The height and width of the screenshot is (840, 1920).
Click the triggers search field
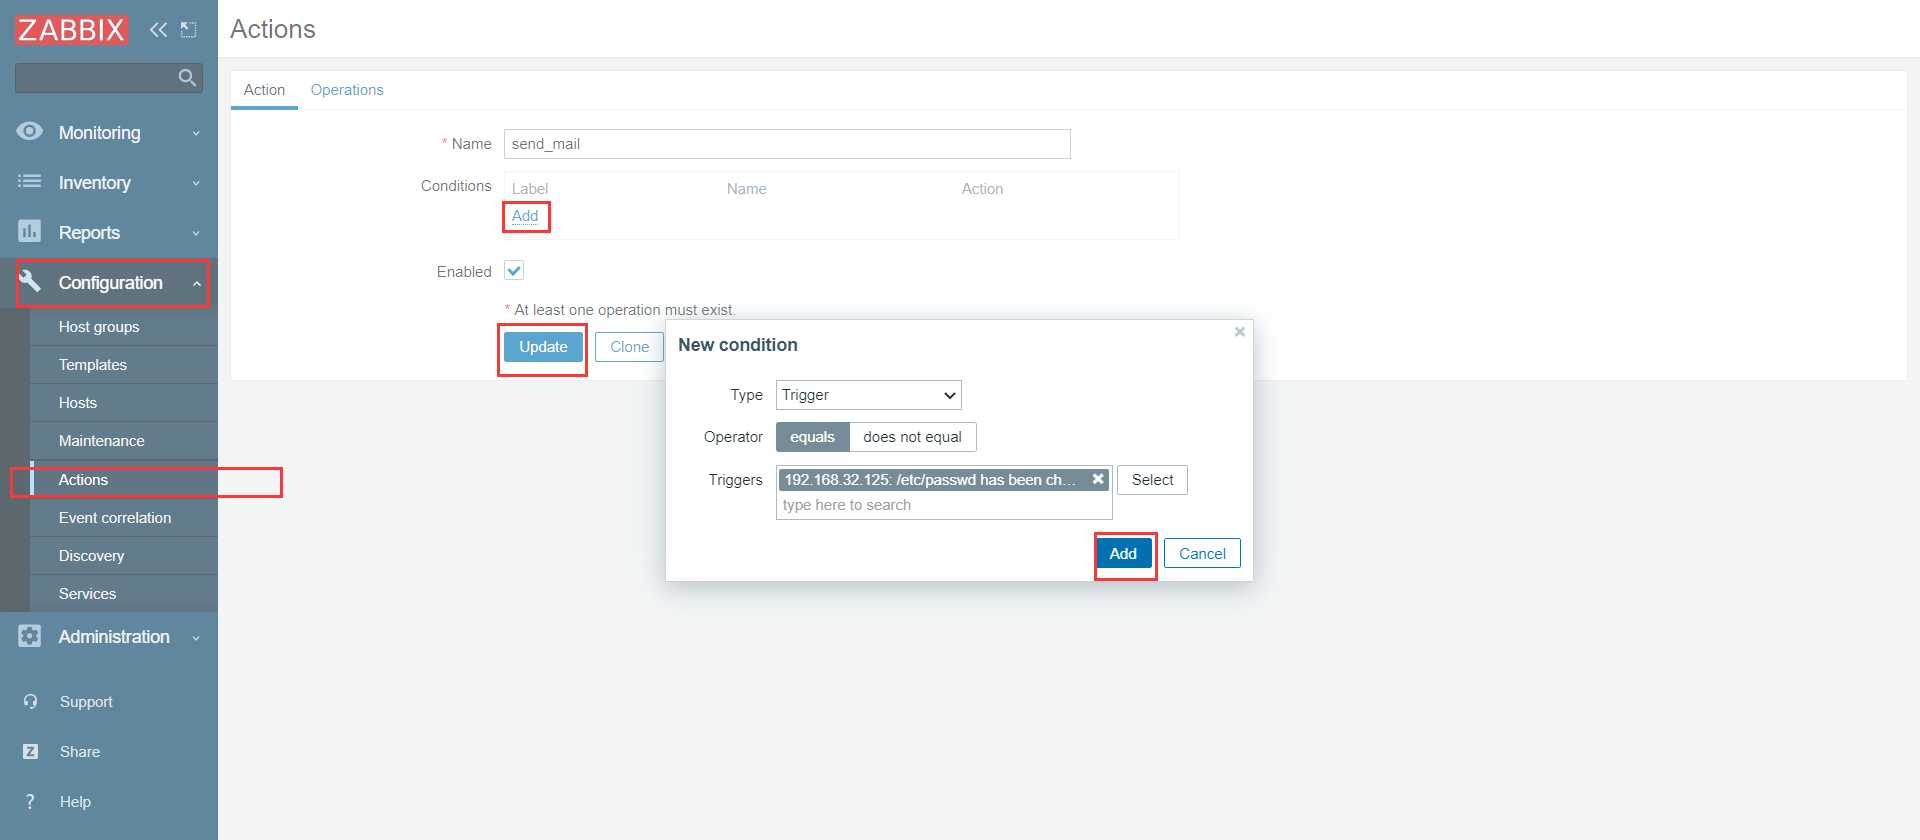[944, 505]
